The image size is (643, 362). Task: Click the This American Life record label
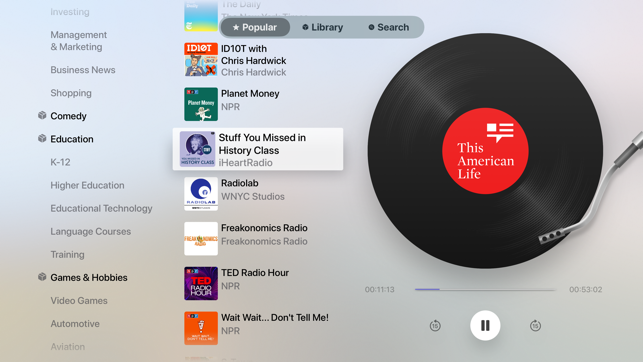pos(485,151)
